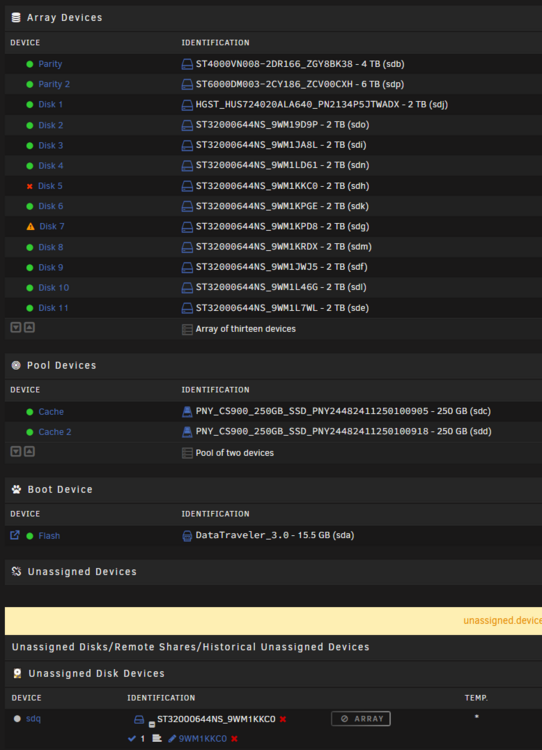Click the ST32000644NS_9WM19D9P - 2 TB (sdo) text
The width and height of the screenshot is (542, 750).
point(282,125)
